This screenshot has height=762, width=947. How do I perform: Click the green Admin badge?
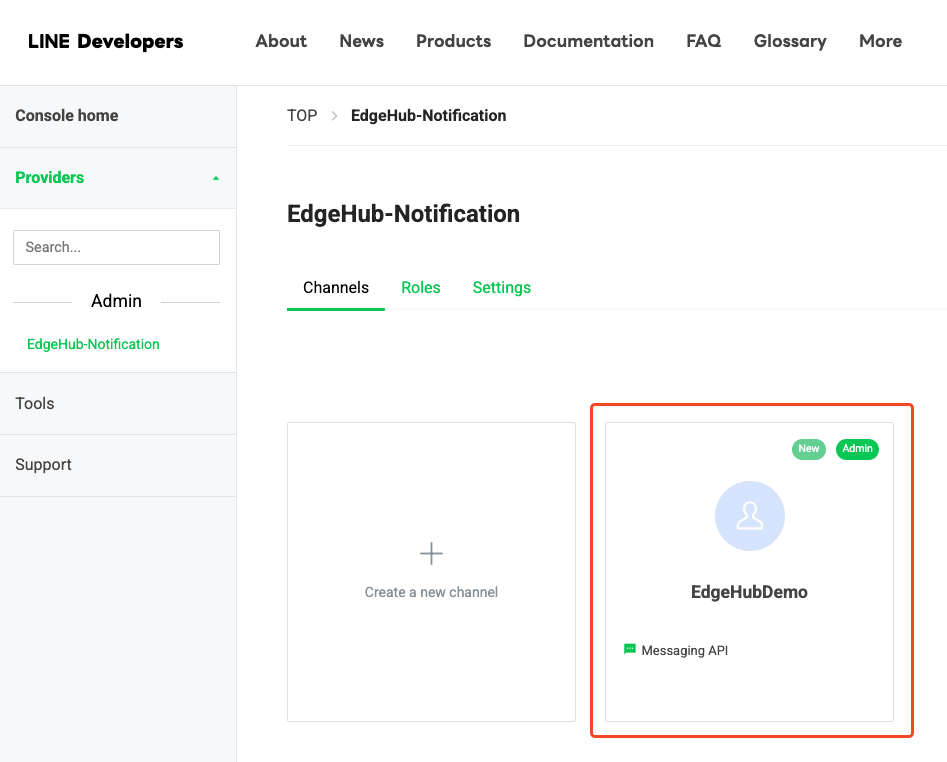[857, 449]
